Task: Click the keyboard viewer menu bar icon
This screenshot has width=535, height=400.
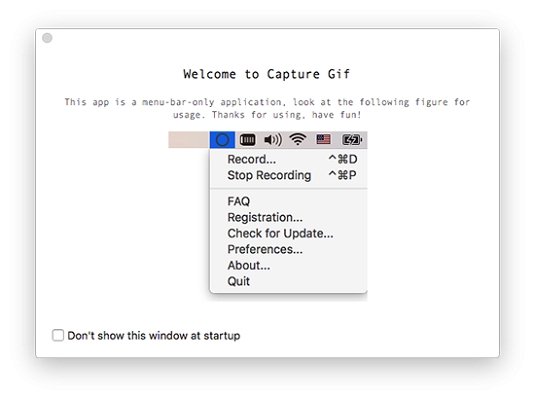Action: pos(247,140)
